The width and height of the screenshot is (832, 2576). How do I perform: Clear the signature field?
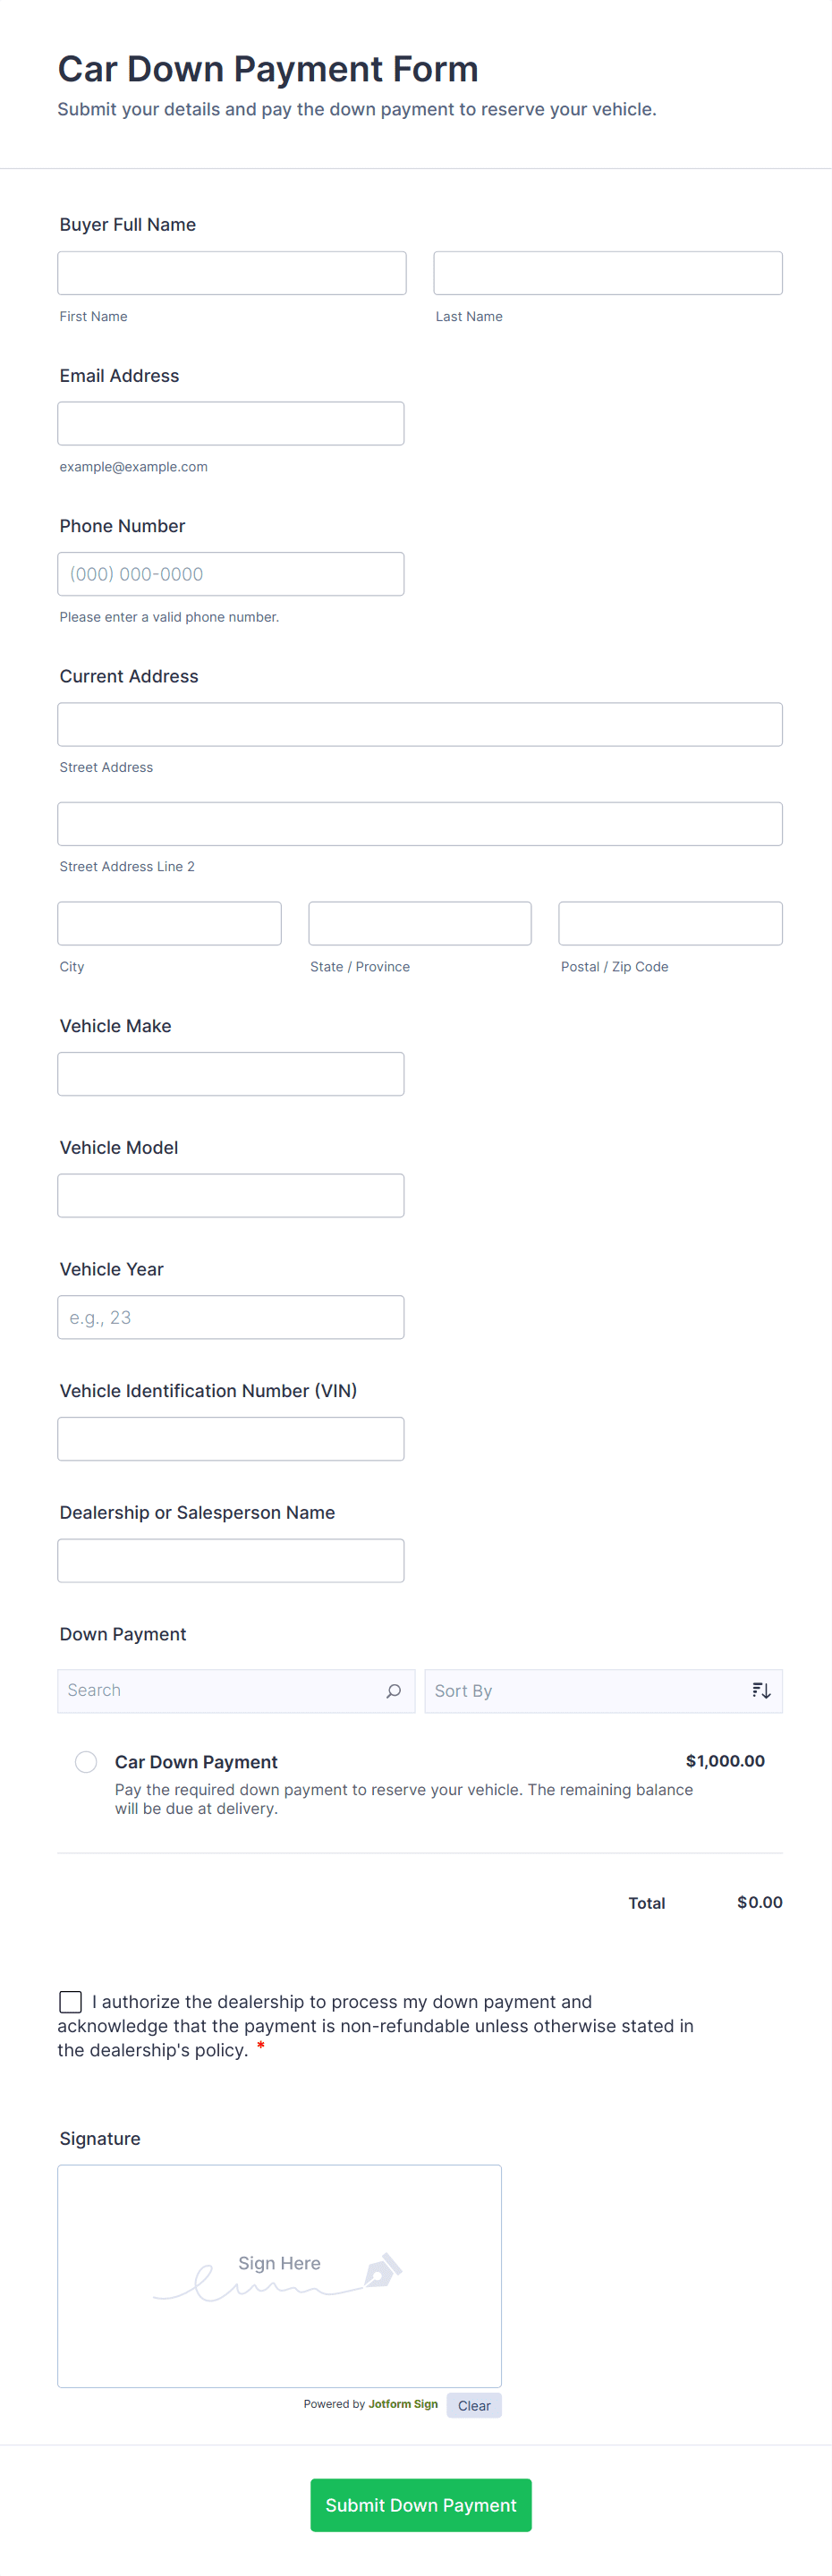[x=473, y=2406]
